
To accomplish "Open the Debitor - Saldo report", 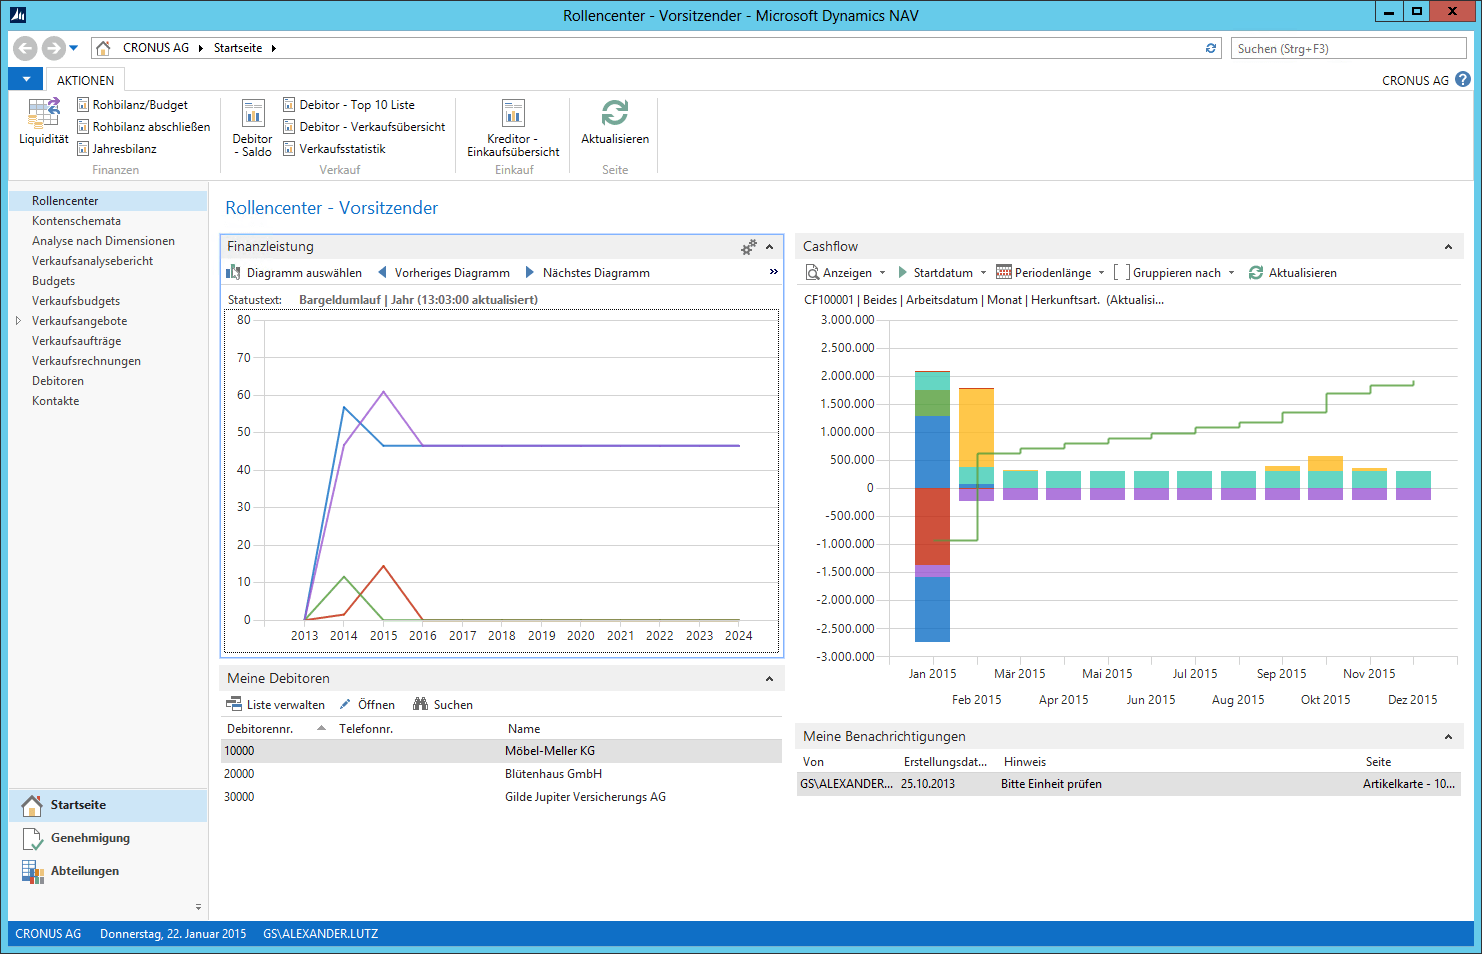I will tap(253, 128).
